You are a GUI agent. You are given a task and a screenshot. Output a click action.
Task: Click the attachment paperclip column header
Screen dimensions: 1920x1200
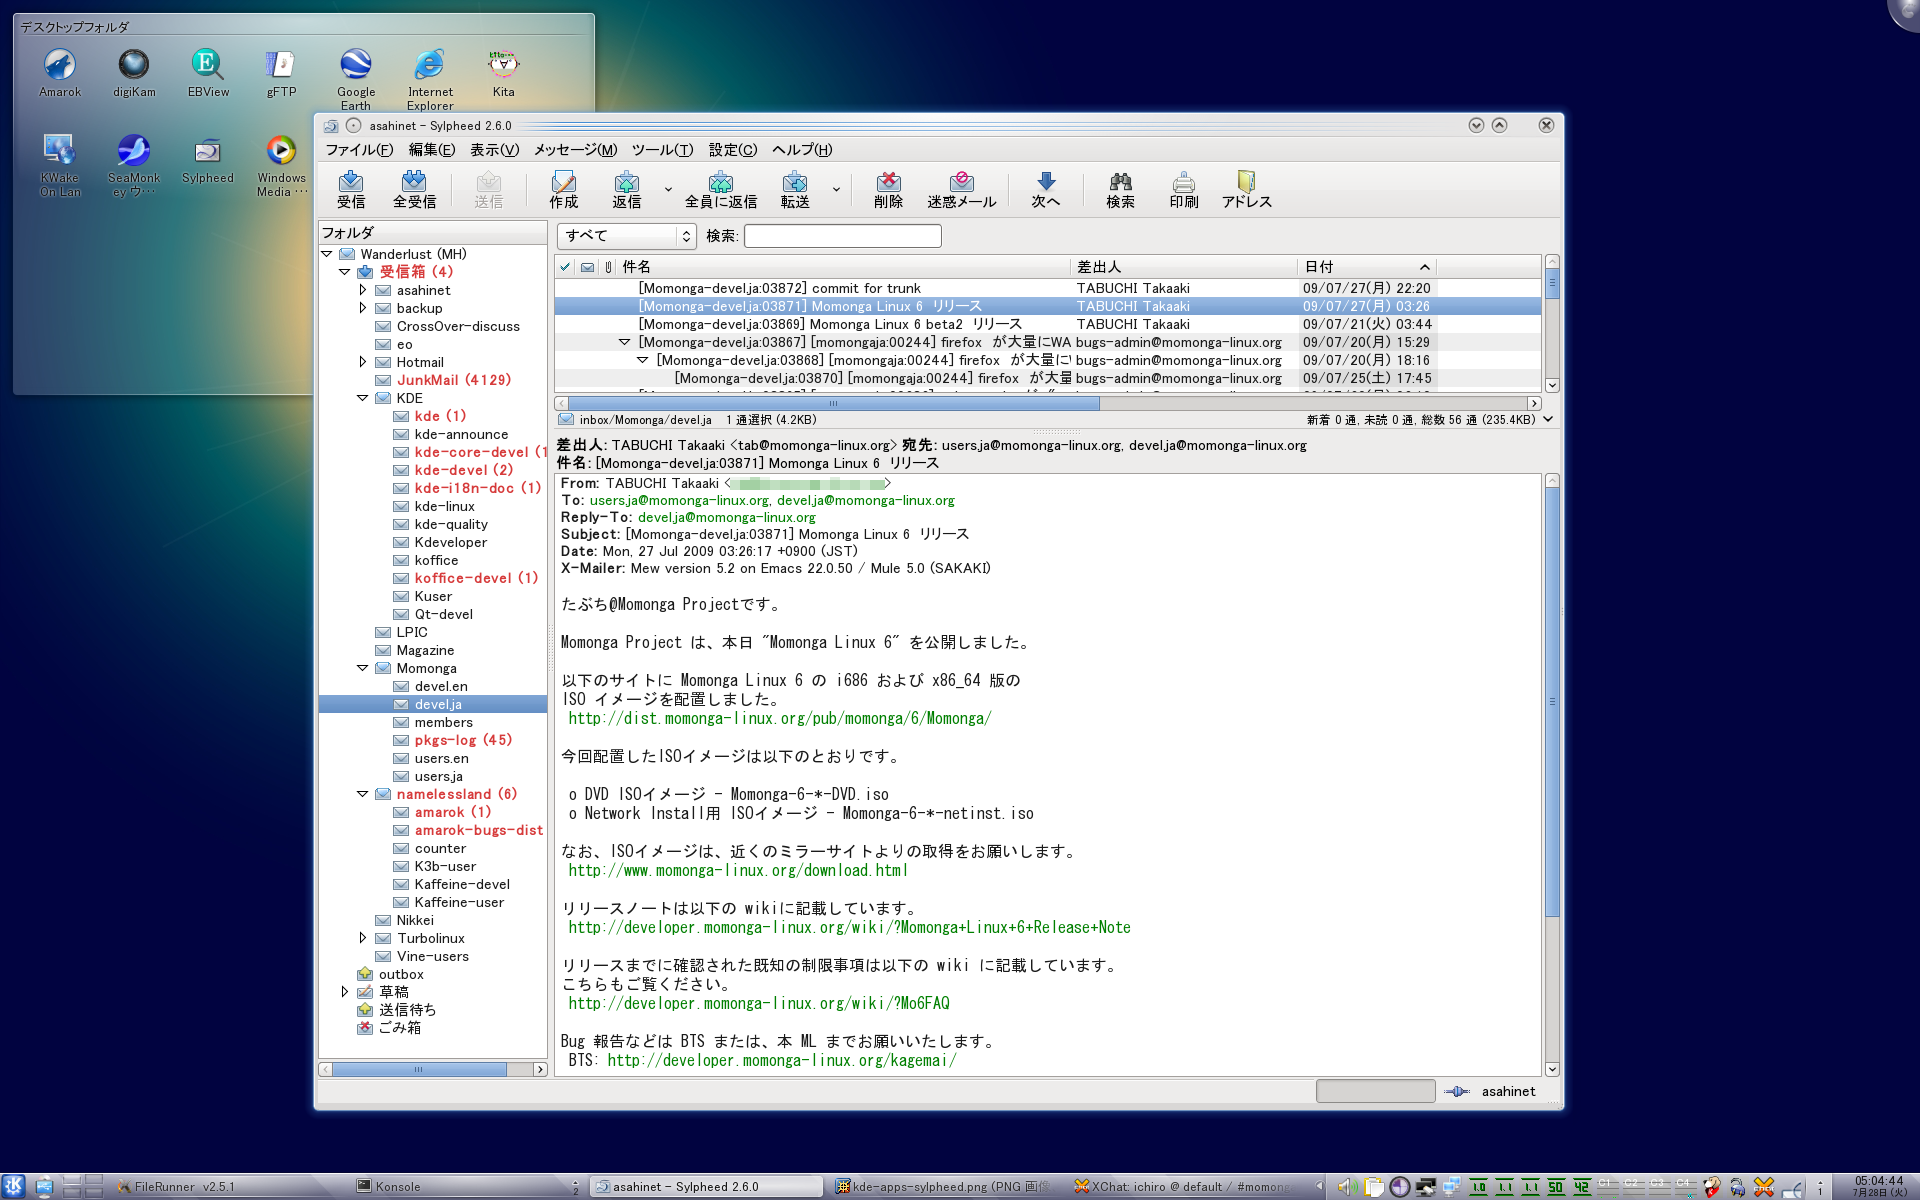coord(609,267)
